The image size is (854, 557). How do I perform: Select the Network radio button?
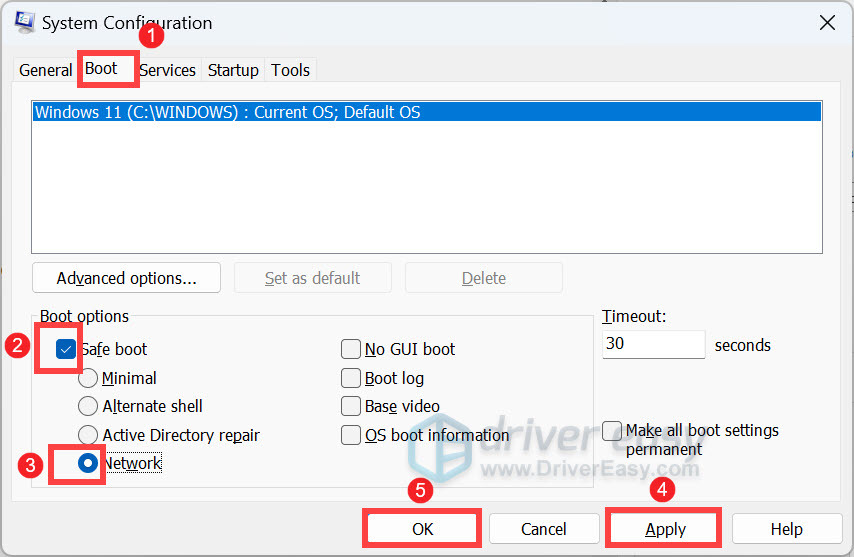[88, 463]
